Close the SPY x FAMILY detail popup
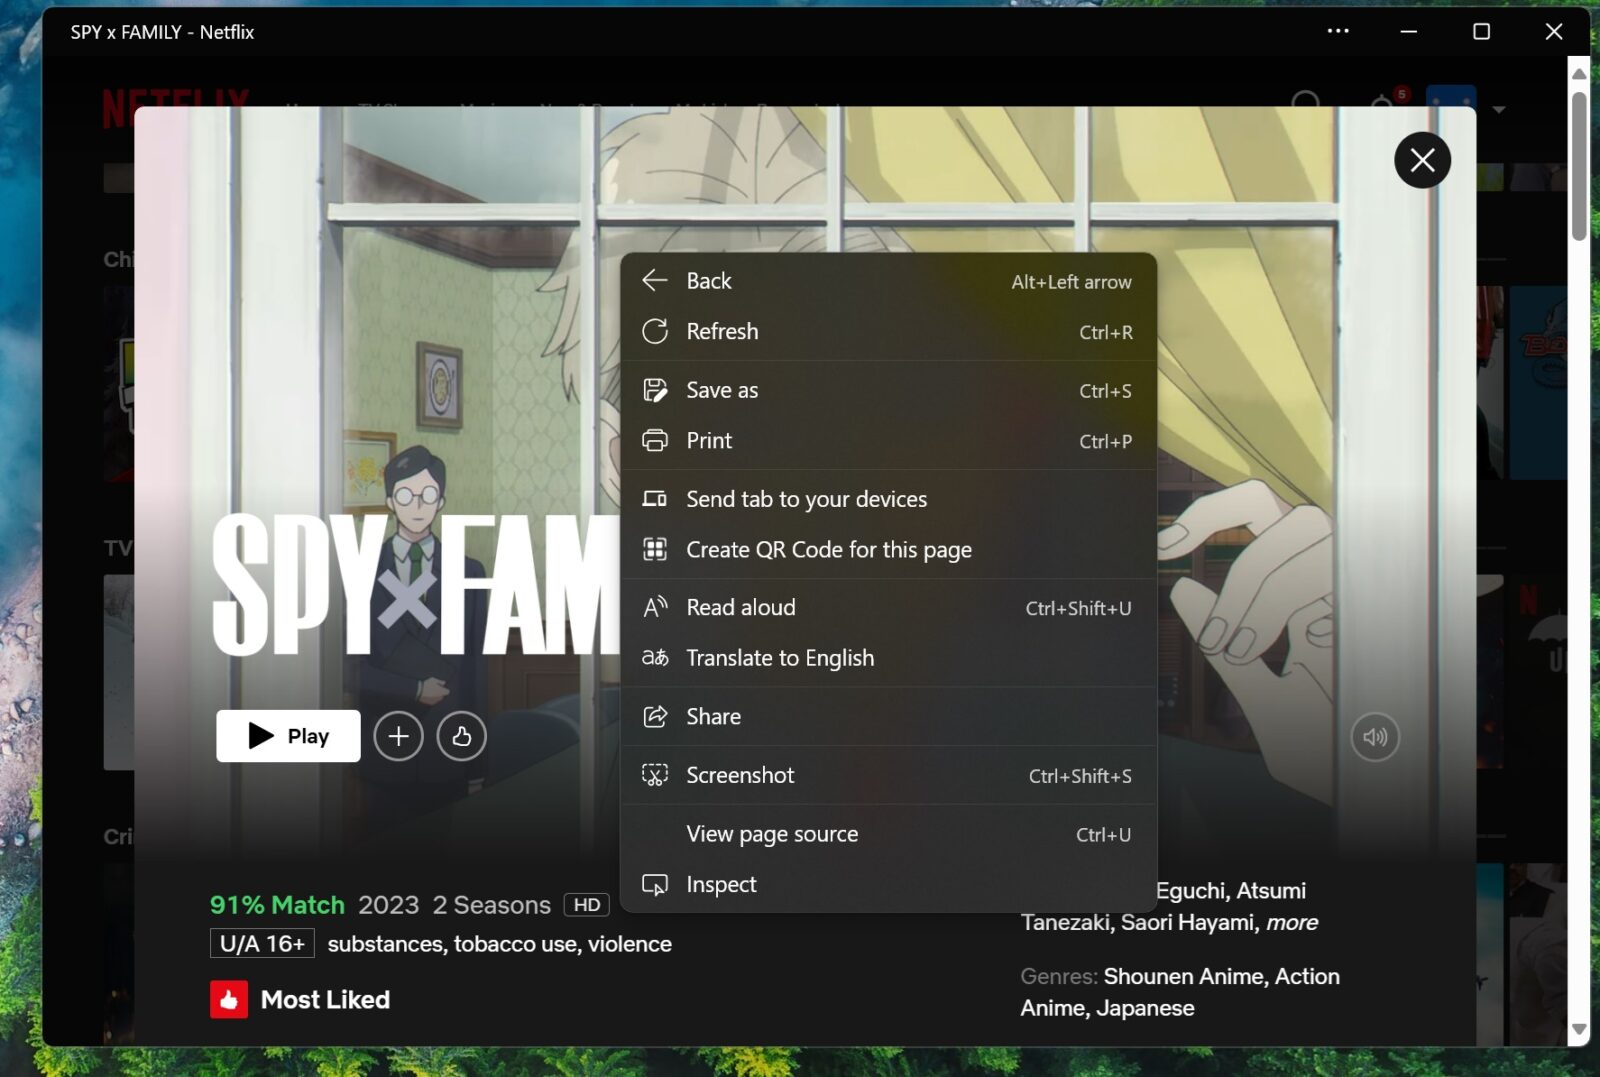 tap(1423, 160)
